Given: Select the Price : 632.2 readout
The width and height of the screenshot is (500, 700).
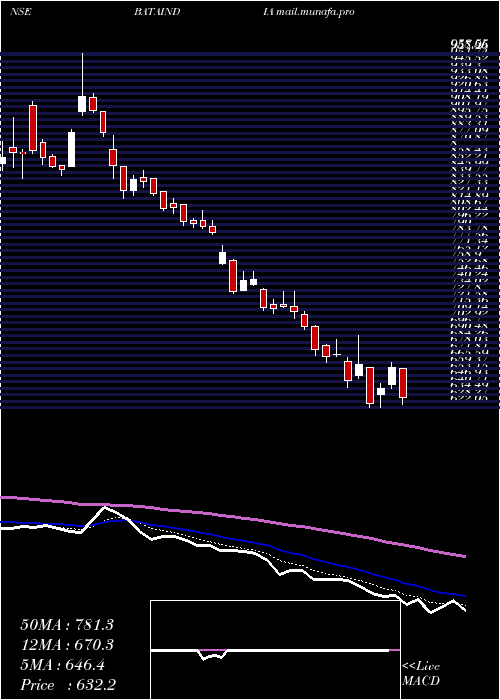Looking at the screenshot, I should pos(68,685).
